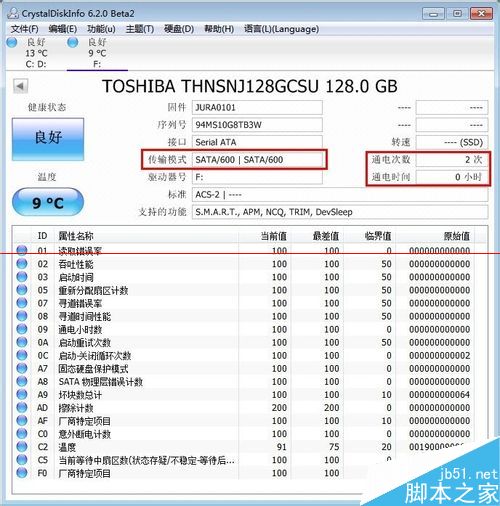This screenshot has width=500, height=506.
Task: Click the status icon for attribute C5
Action: 22,460
